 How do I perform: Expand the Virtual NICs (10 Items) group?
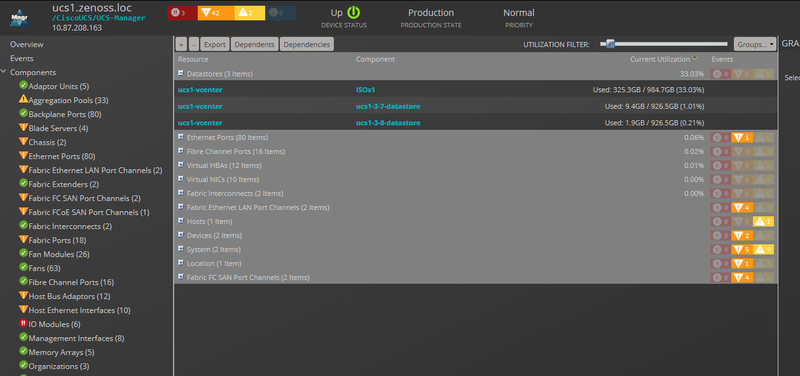(181, 180)
